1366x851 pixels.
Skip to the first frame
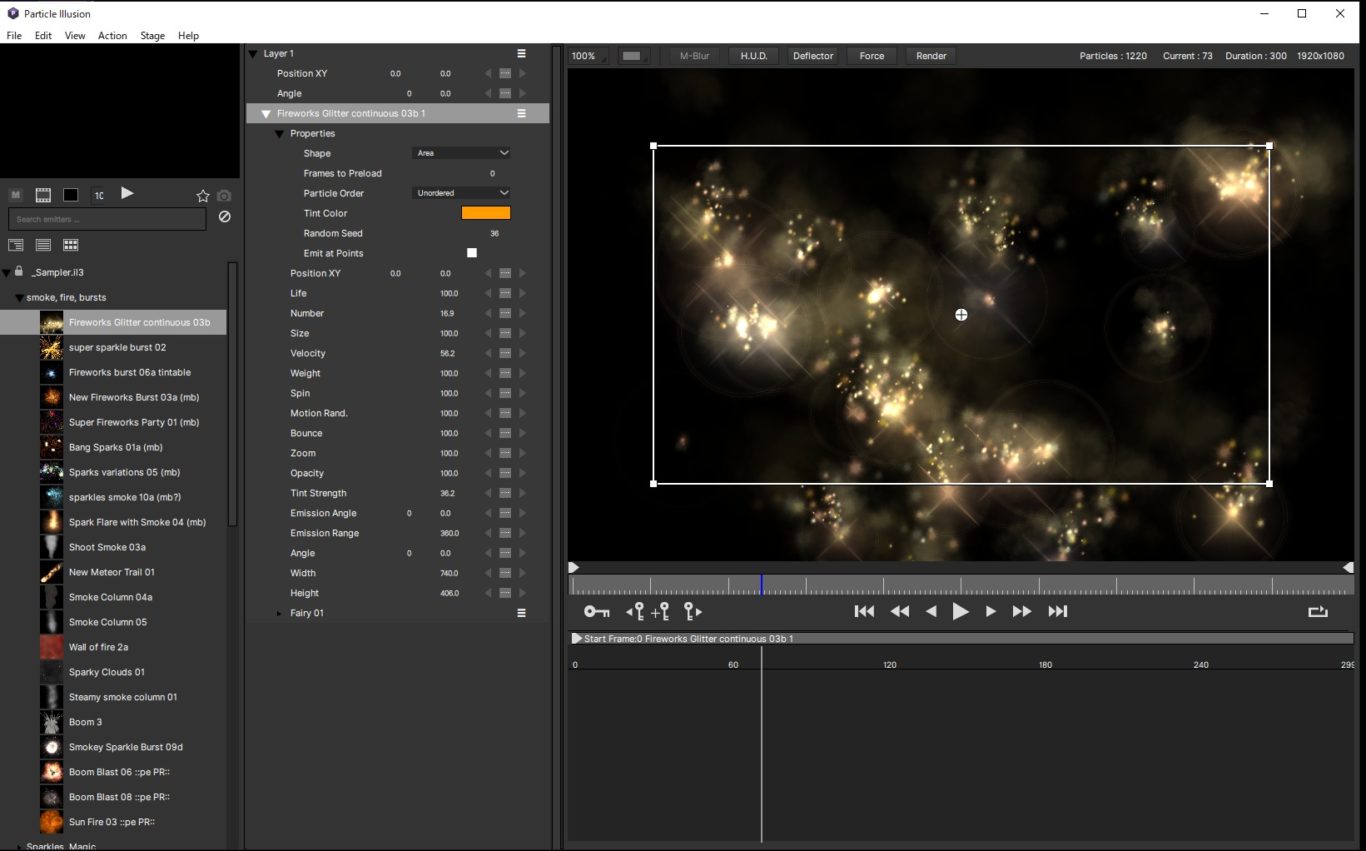click(x=864, y=612)
